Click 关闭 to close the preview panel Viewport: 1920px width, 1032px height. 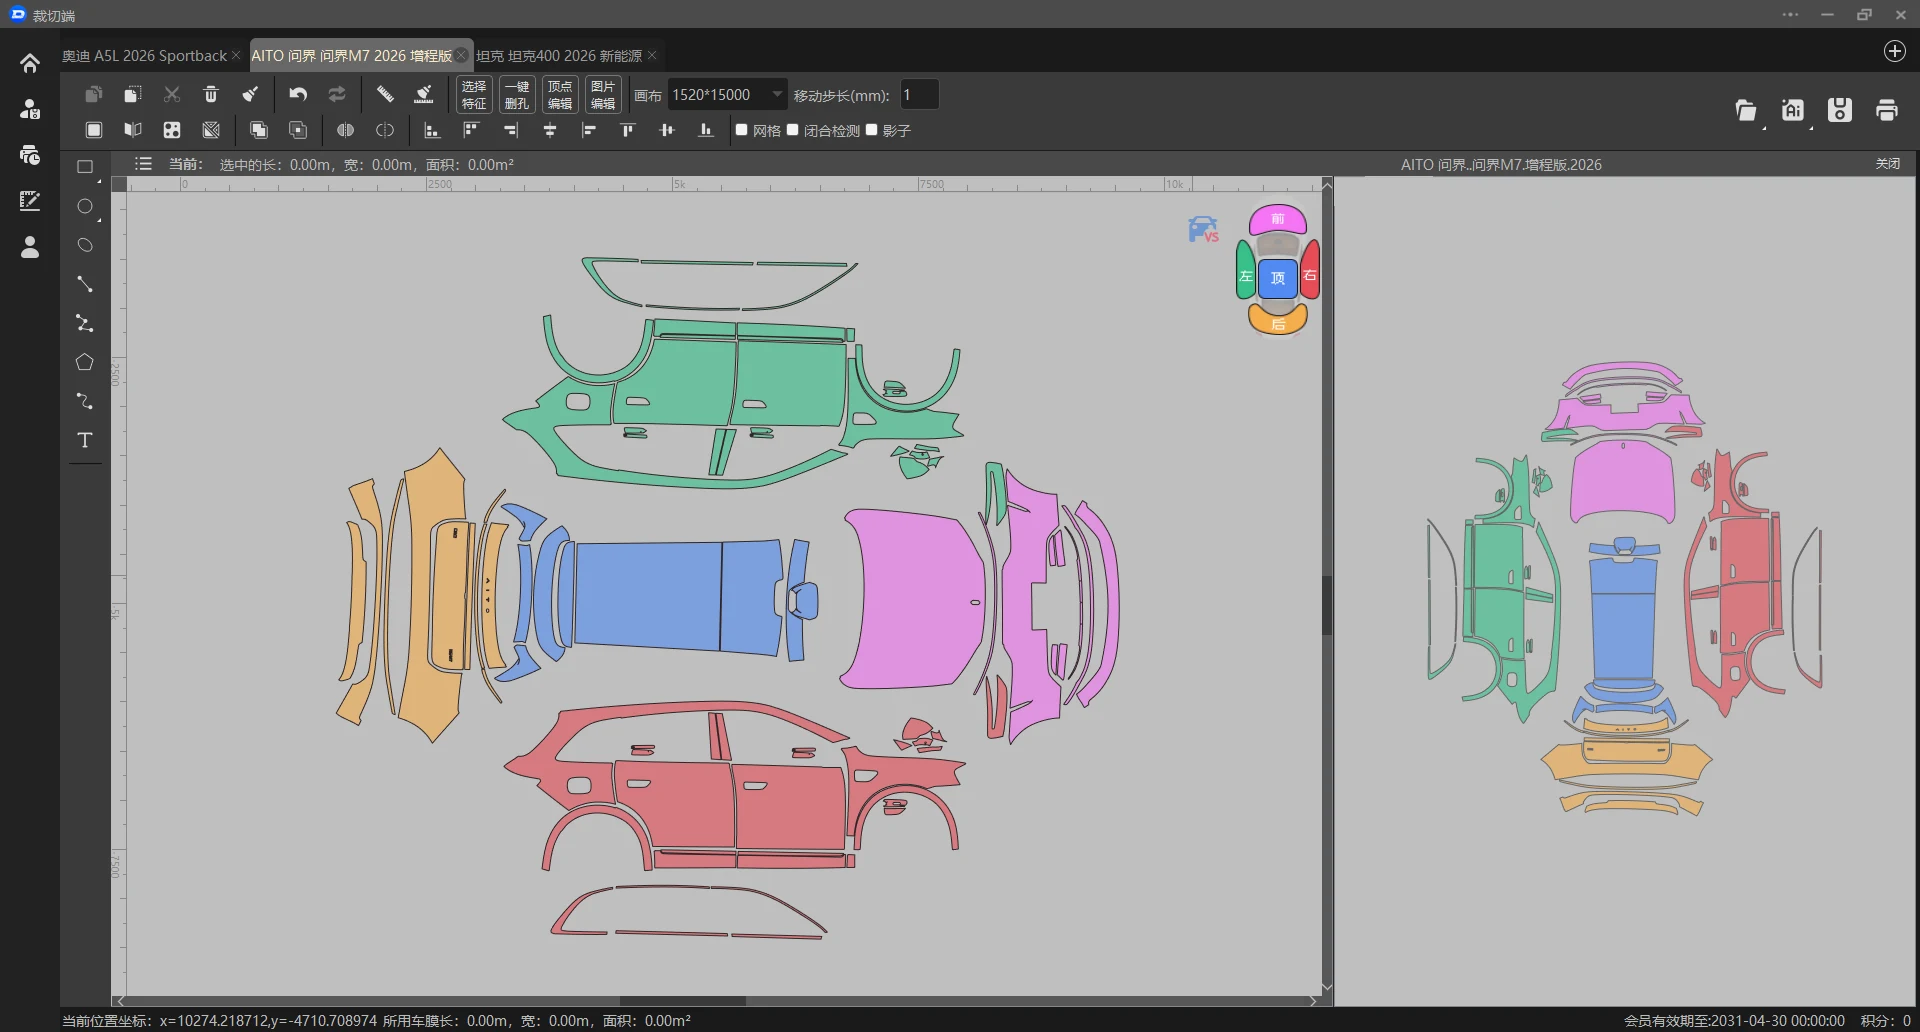[x=1888, y=164]
